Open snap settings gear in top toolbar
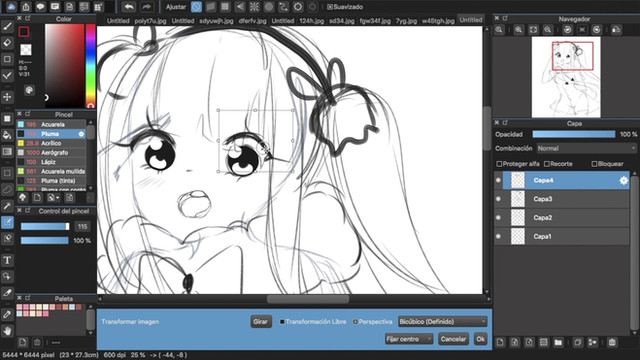Image resolution: width=640 pixels, height=360 pixels. [298, 7]
